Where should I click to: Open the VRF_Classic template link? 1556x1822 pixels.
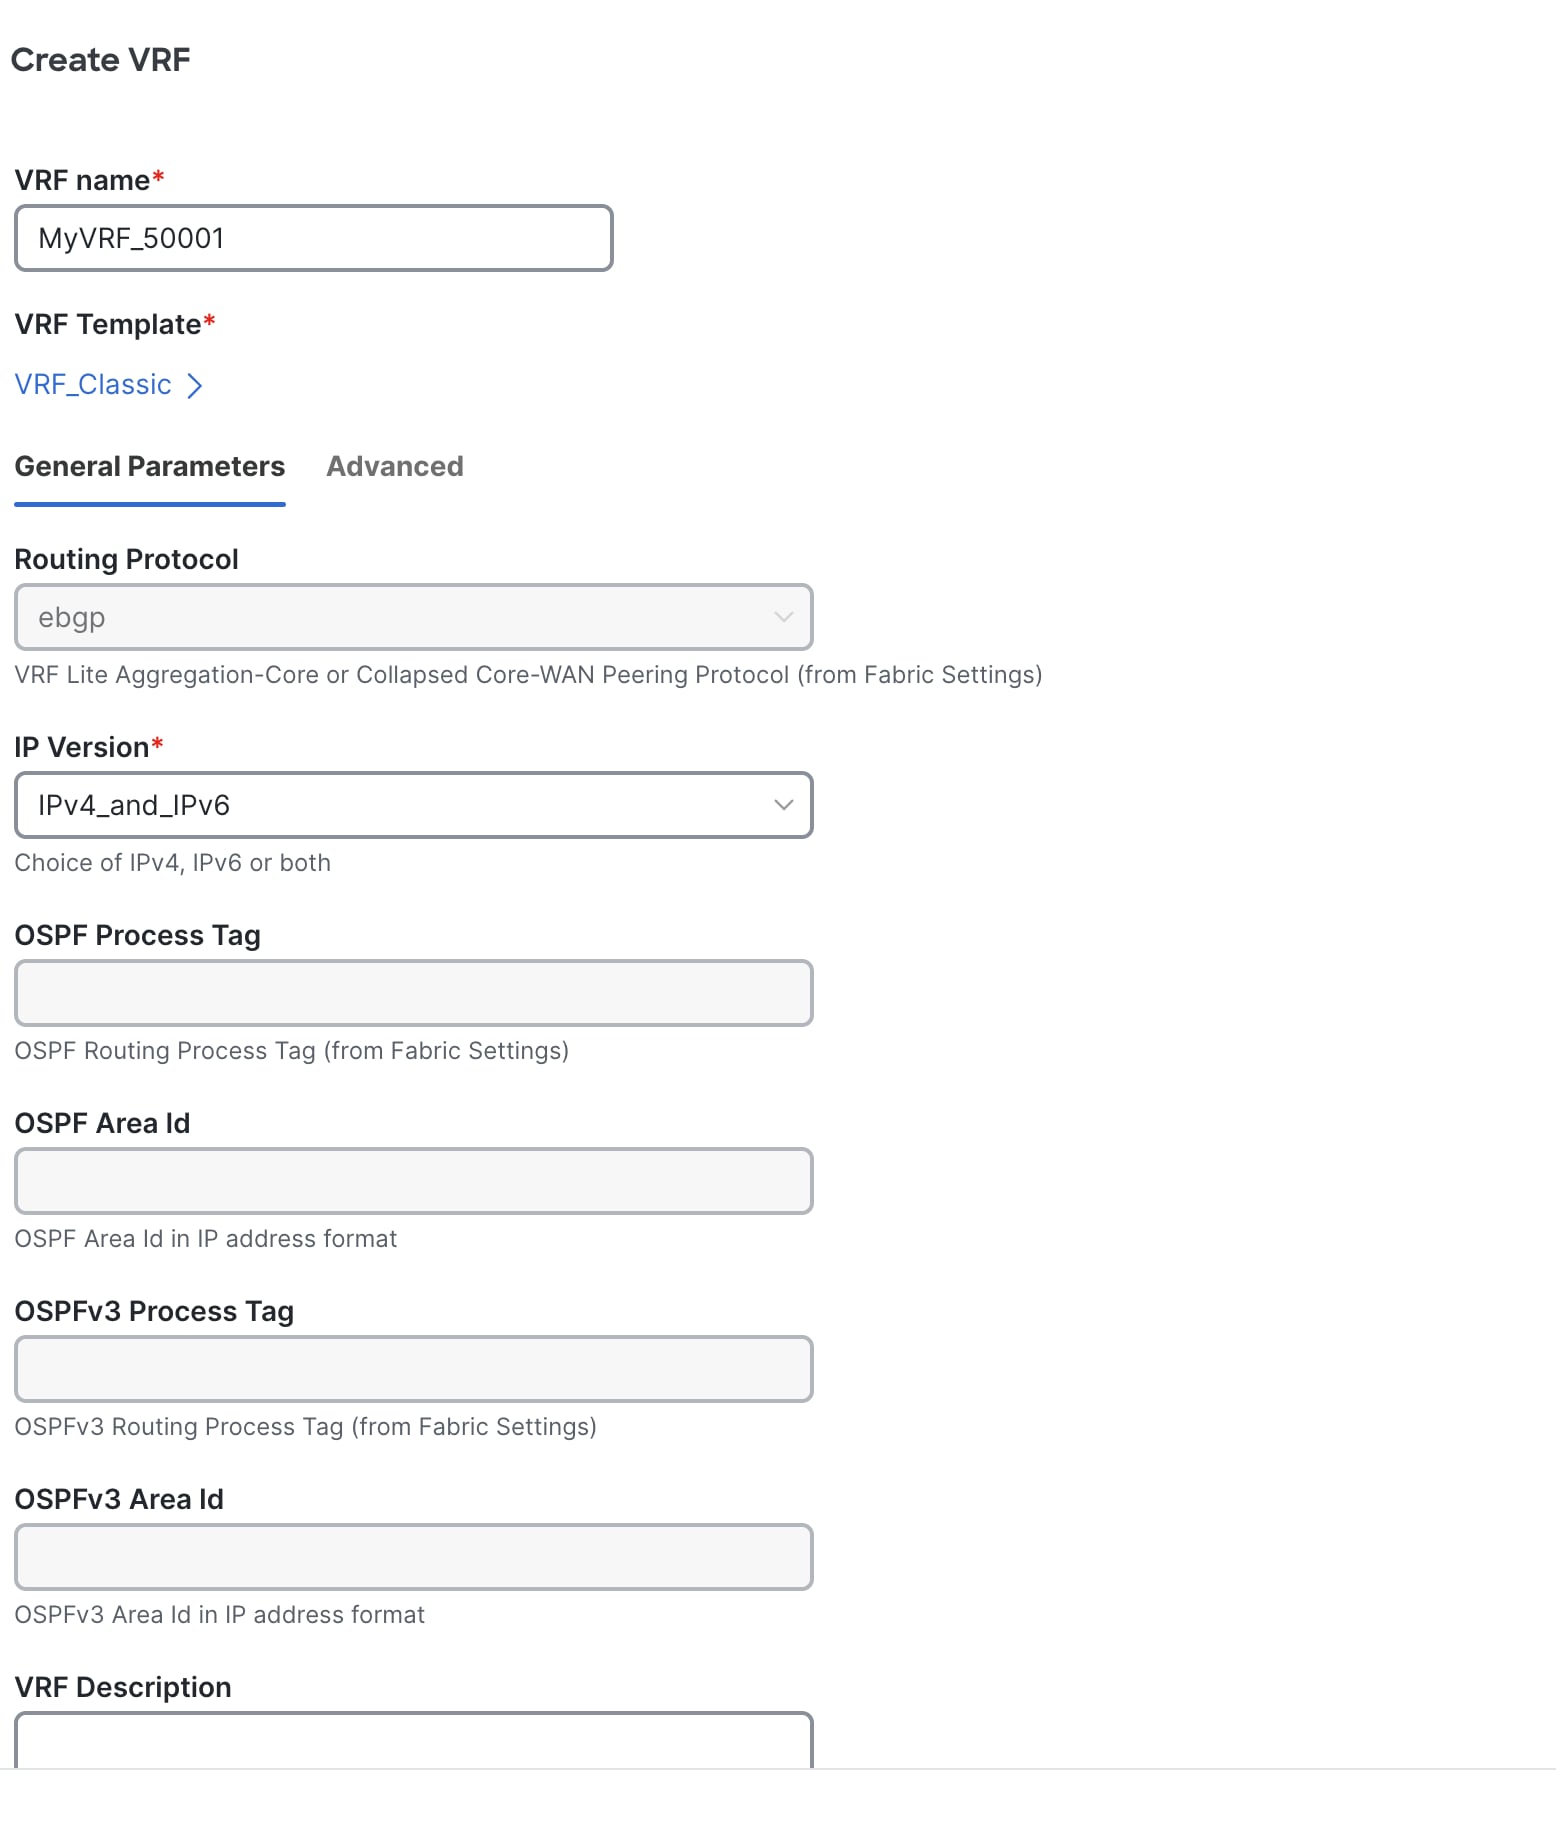point(93,385)
